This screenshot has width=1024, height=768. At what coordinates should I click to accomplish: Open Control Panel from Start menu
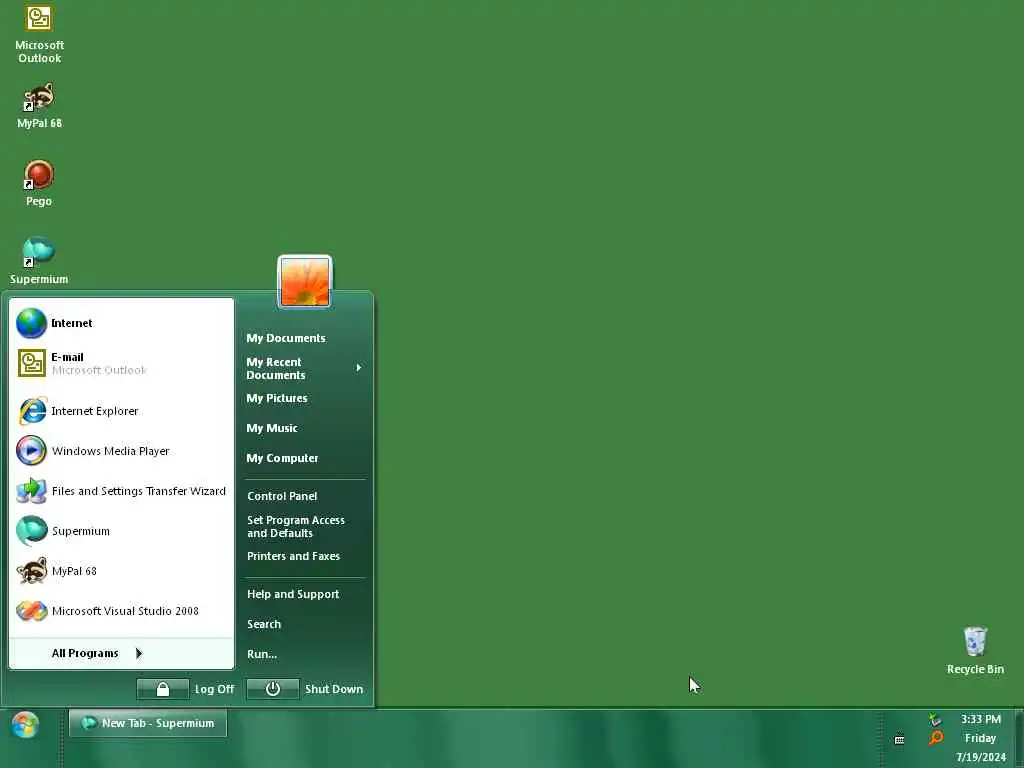click(x=282, y=496)
